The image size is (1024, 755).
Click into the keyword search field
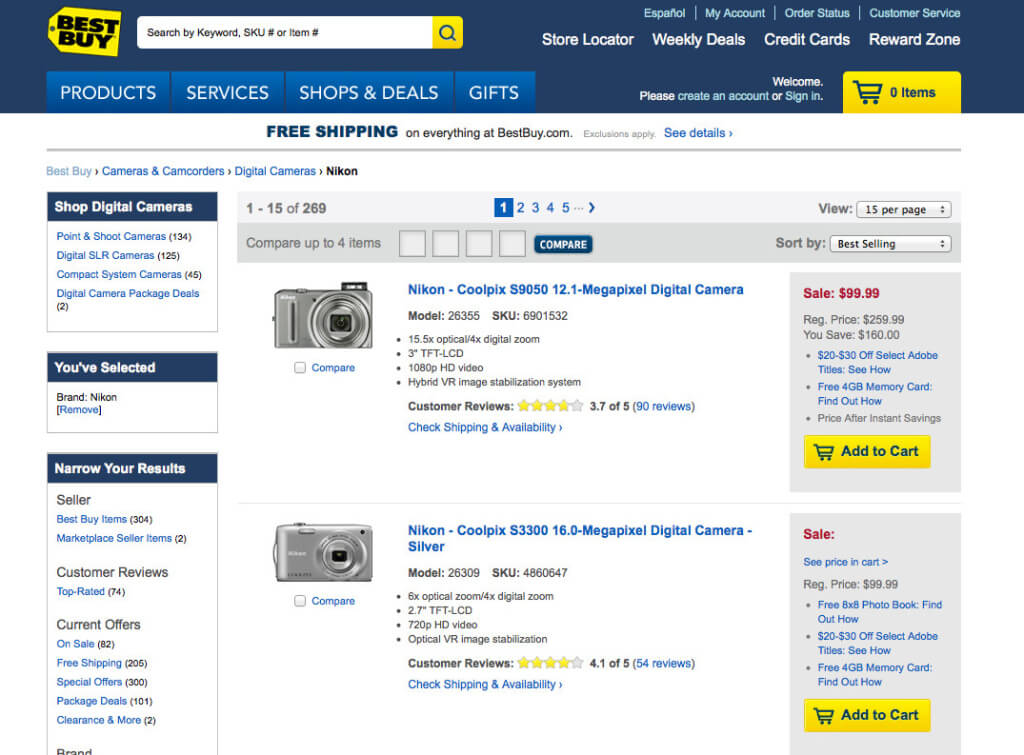coord(285,33)
